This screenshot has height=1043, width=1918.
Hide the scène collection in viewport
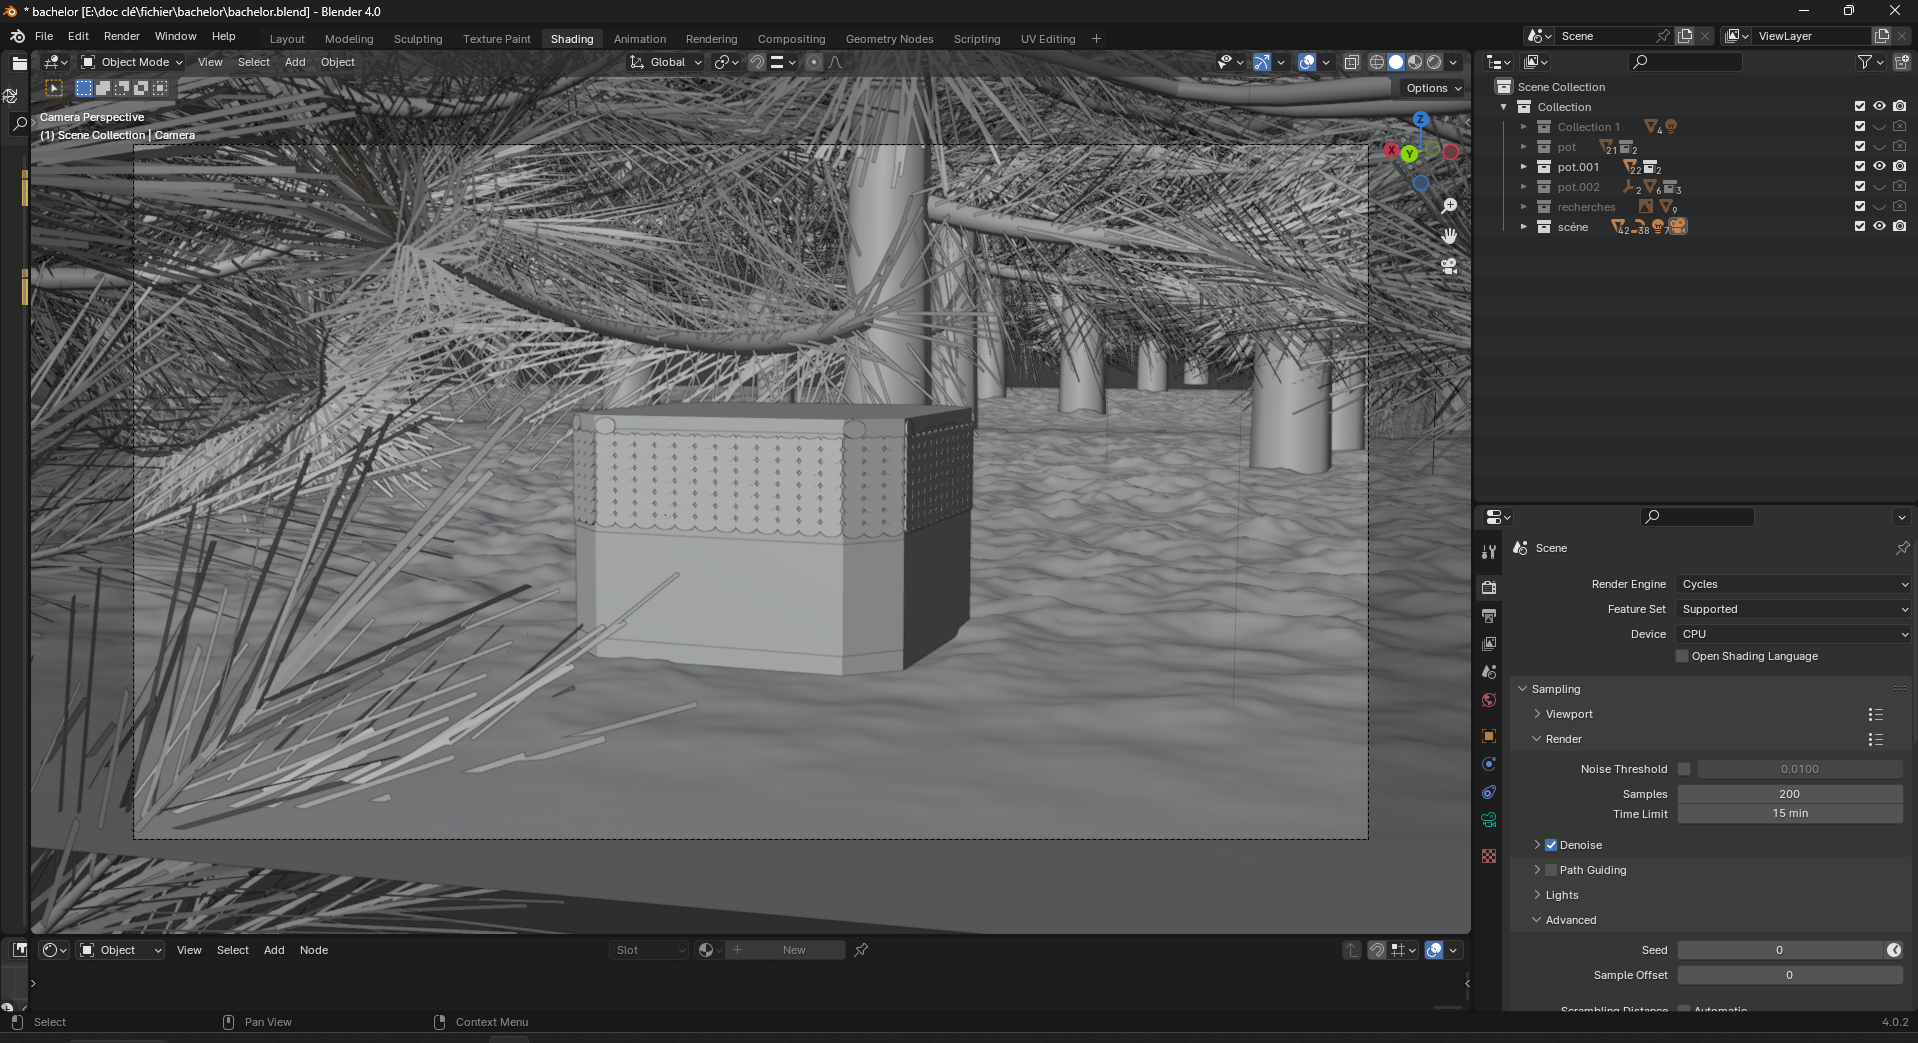pyautogui.click(x=1879, y=226)
